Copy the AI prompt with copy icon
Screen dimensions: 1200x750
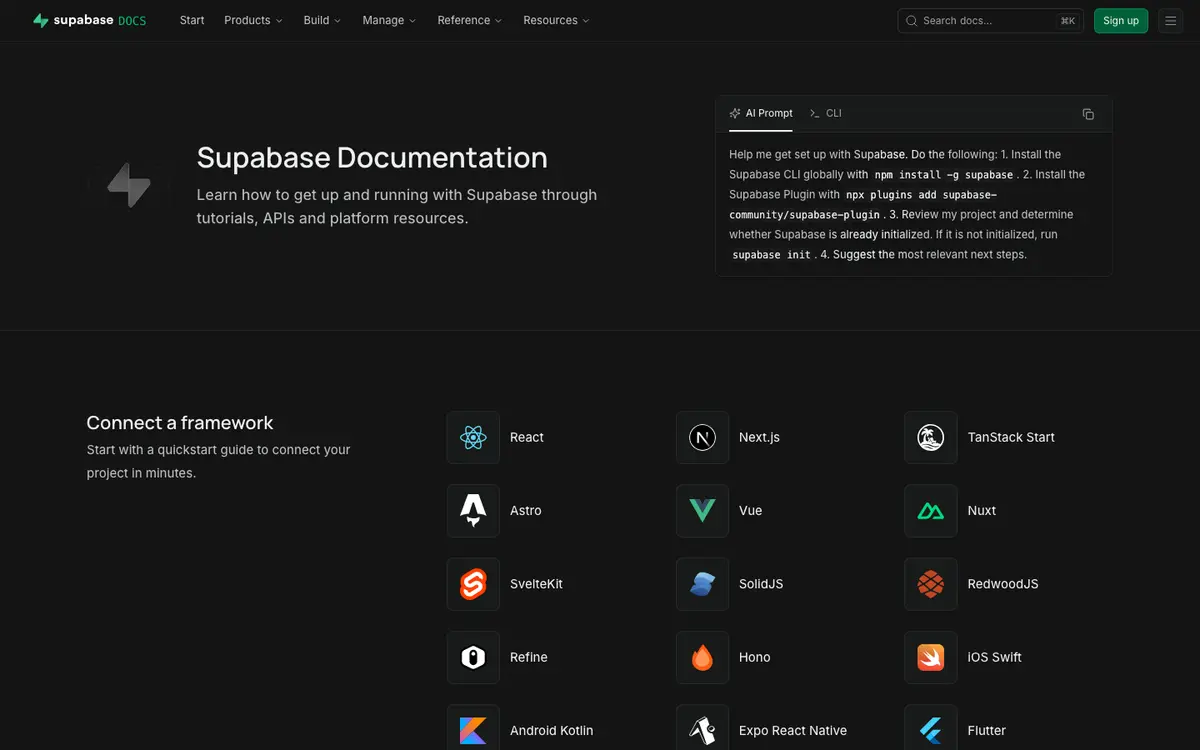point(1088,114)
